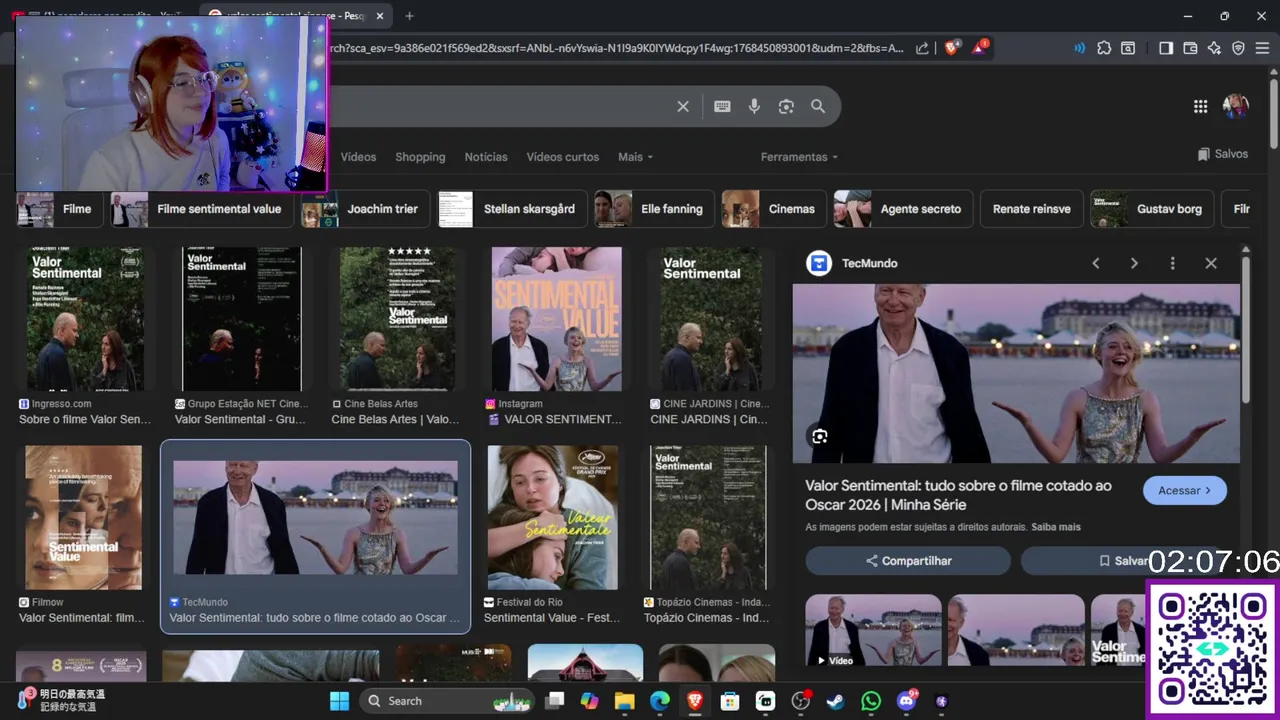The width and height of the screenshot is (1280, 720).
Task: Search inside this image with Lens overlay
Action: [x=820, y=436]
